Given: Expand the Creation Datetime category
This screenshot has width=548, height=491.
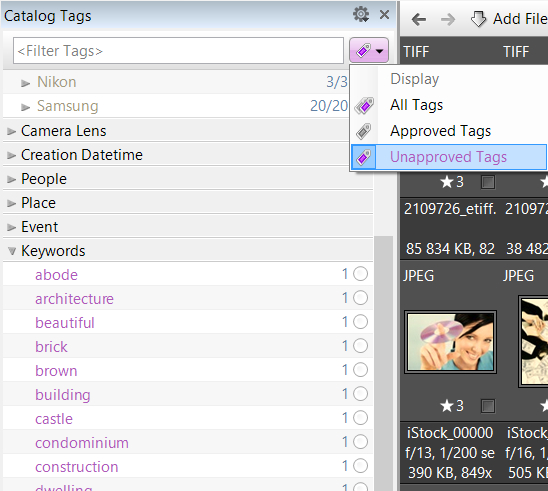Looking at the screenshot, I should pos(12,155).
